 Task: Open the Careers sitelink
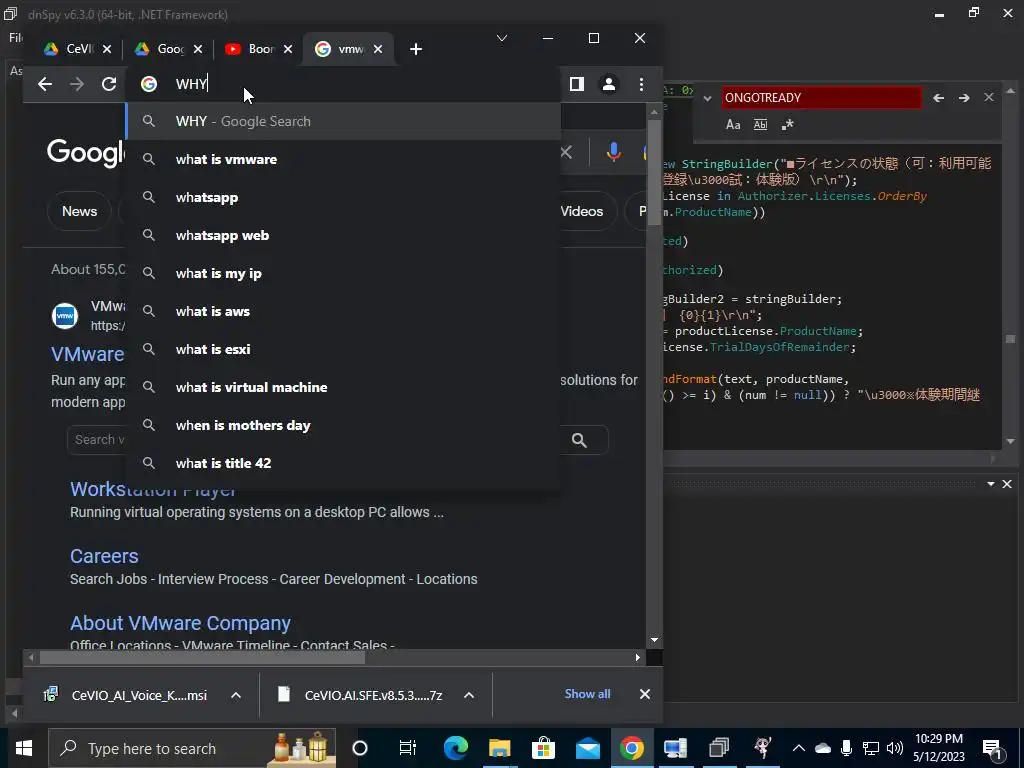pyautogui.click(x=104, y=556)
